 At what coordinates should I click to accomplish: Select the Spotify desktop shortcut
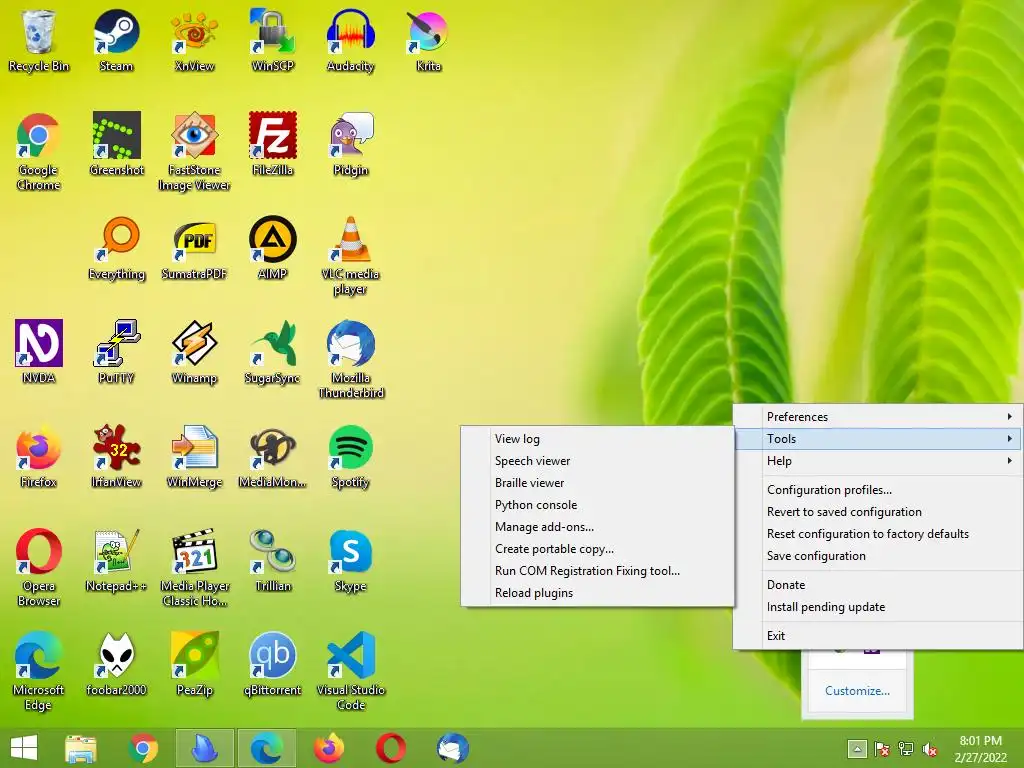(351, 456)
